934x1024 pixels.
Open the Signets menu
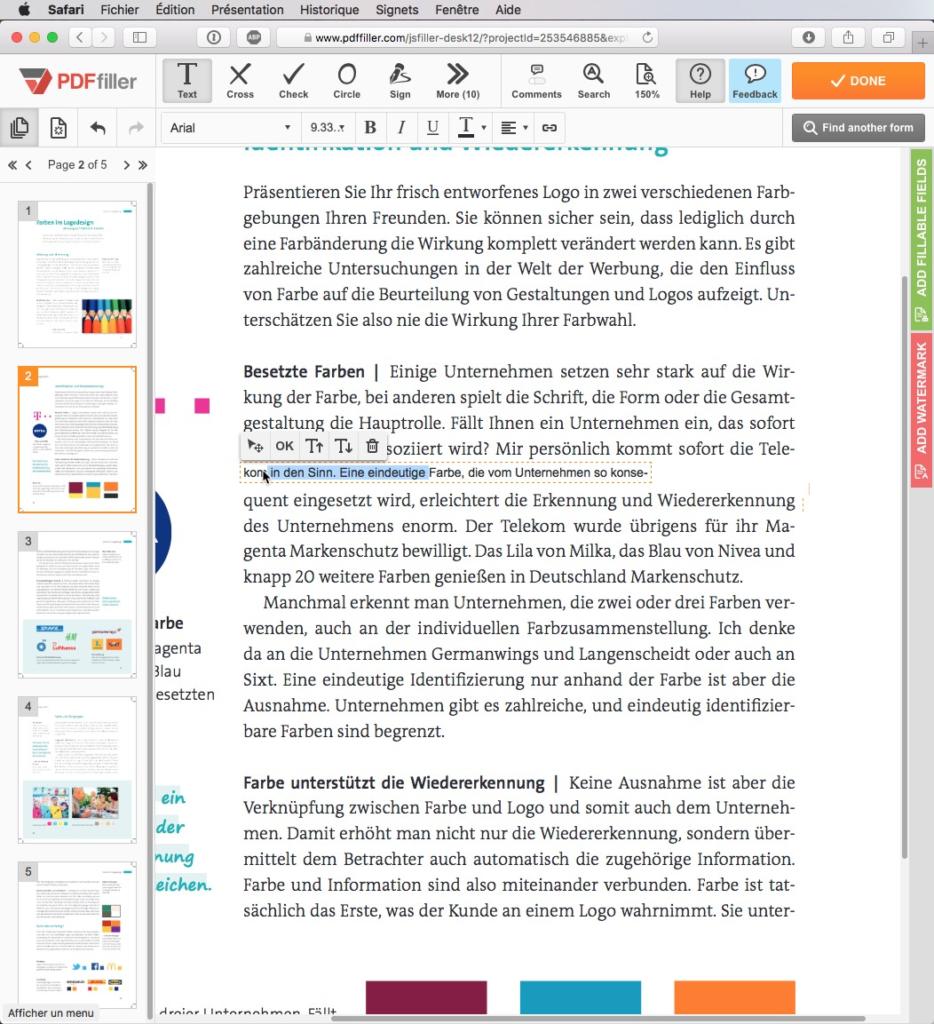(396, 10)
